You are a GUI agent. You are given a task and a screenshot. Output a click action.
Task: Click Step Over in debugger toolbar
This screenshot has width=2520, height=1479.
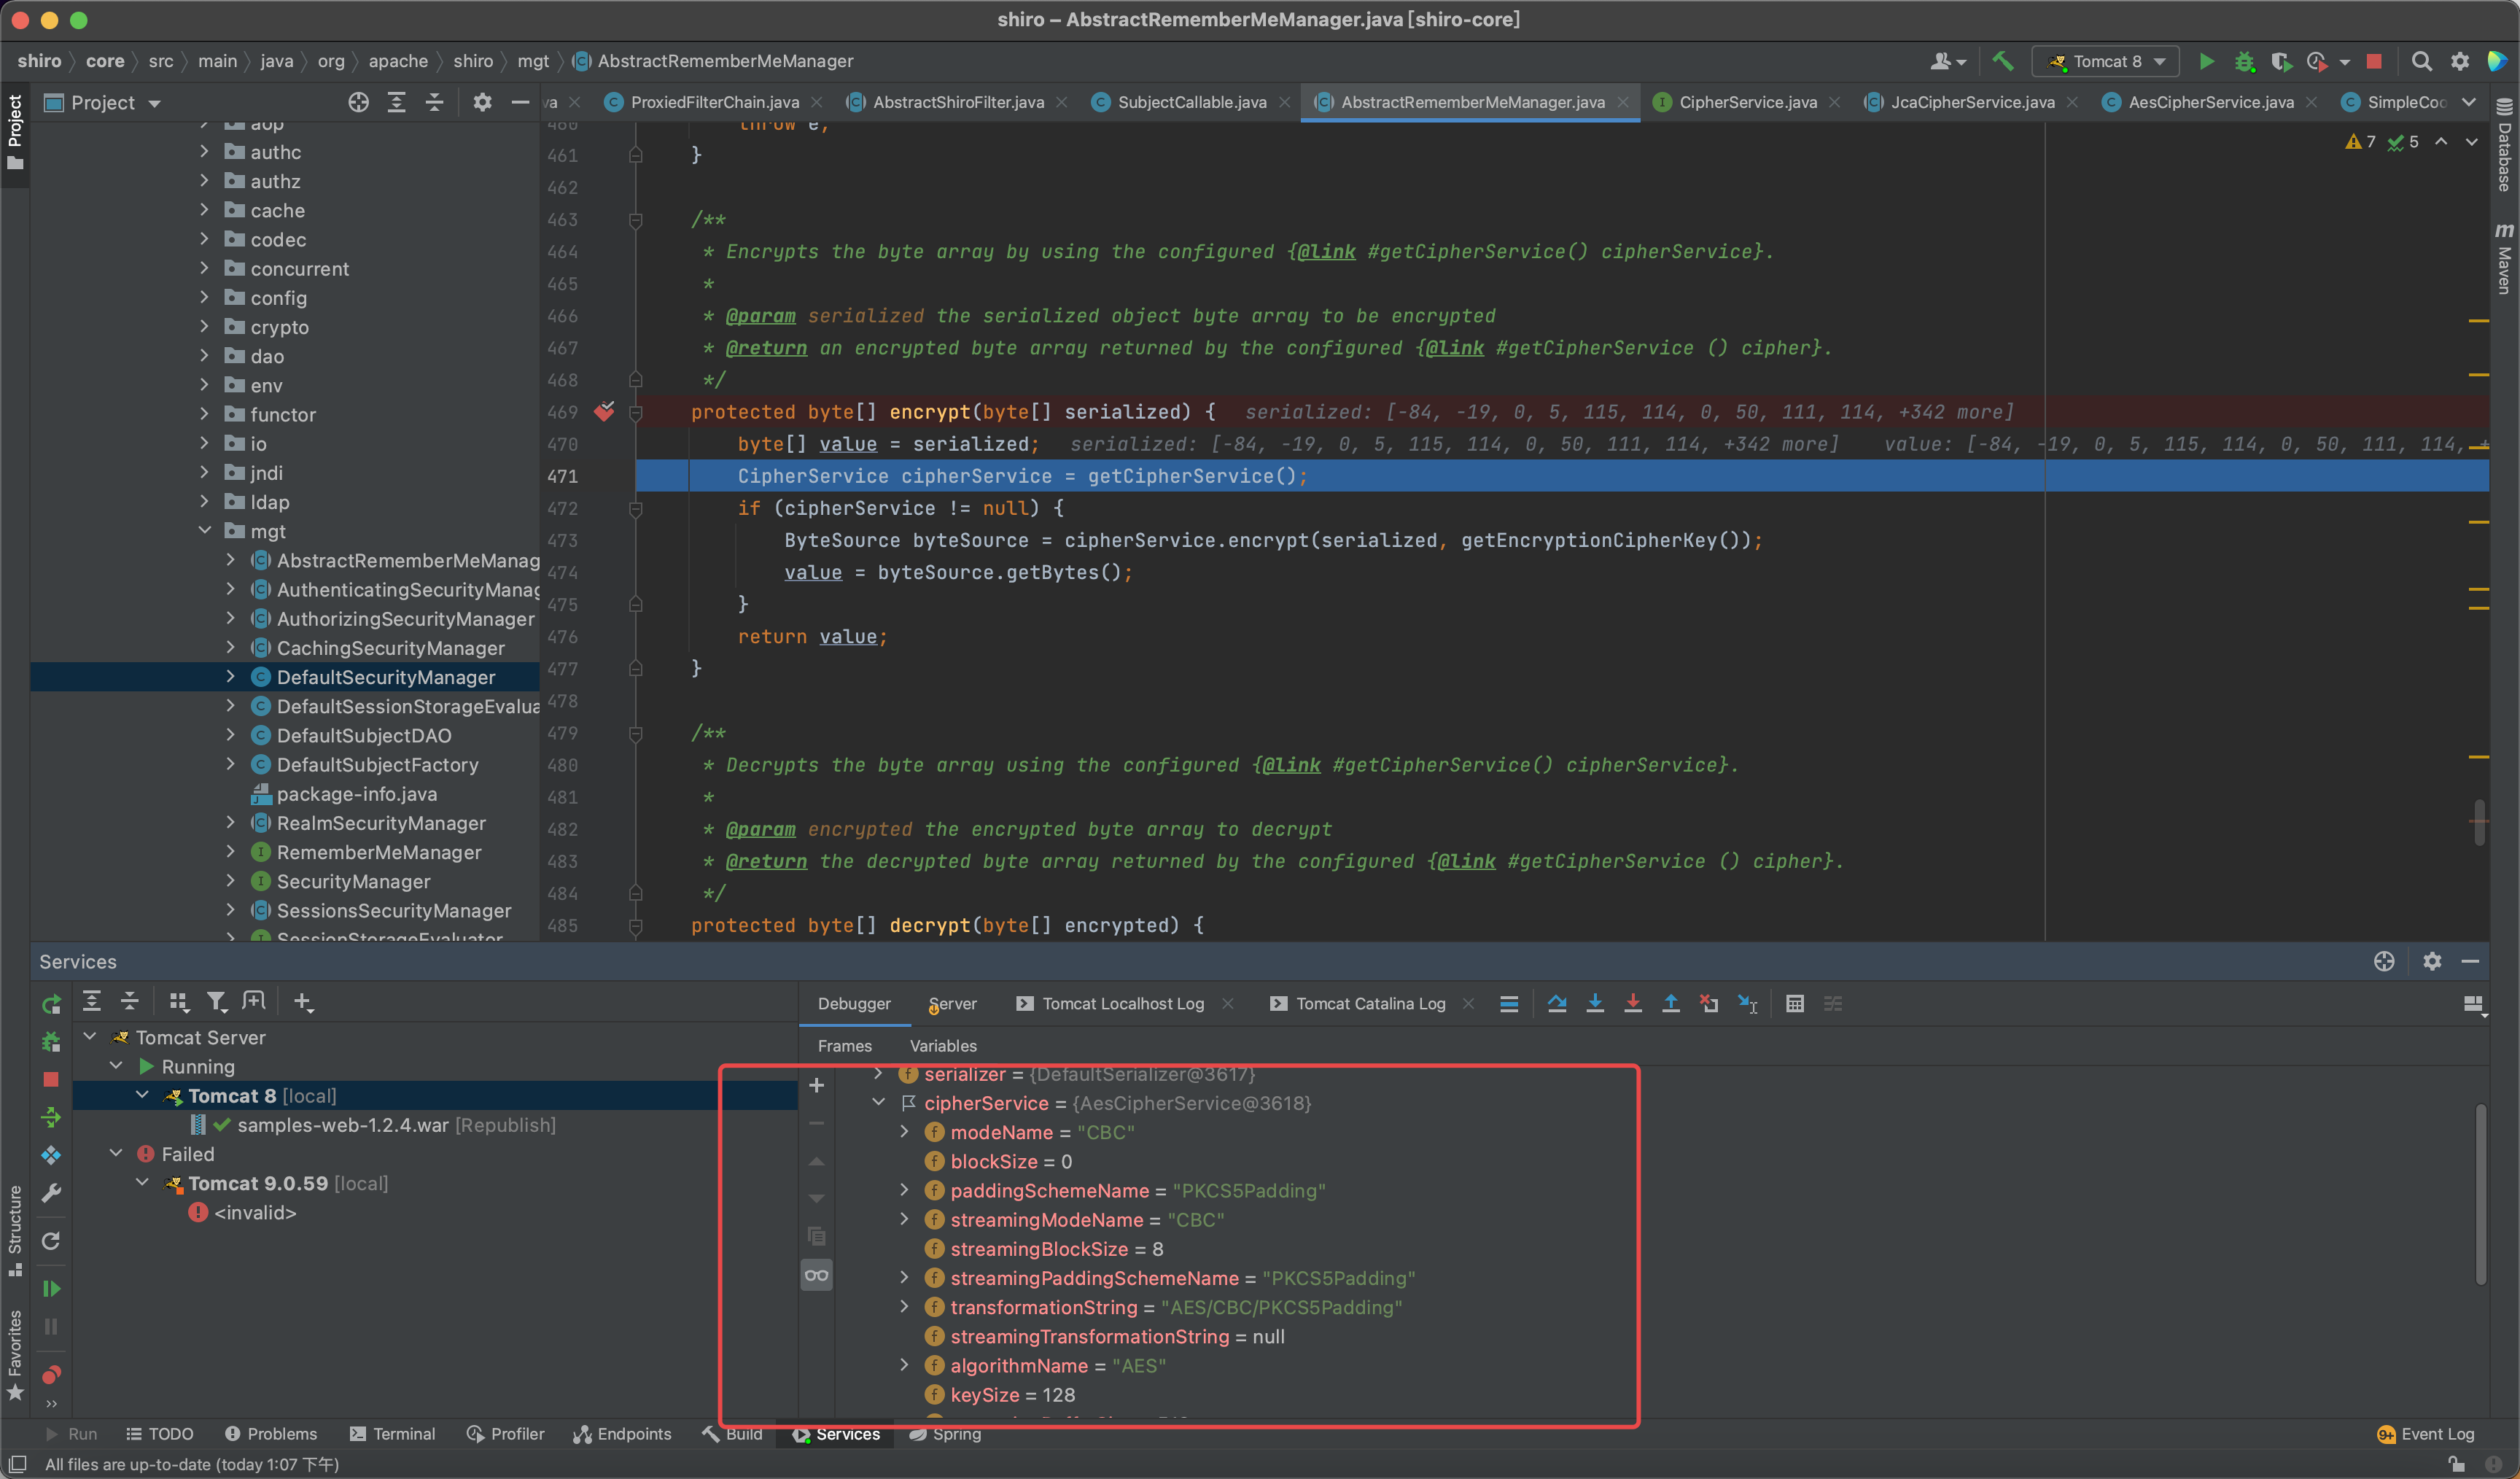coord(1556,1003)
